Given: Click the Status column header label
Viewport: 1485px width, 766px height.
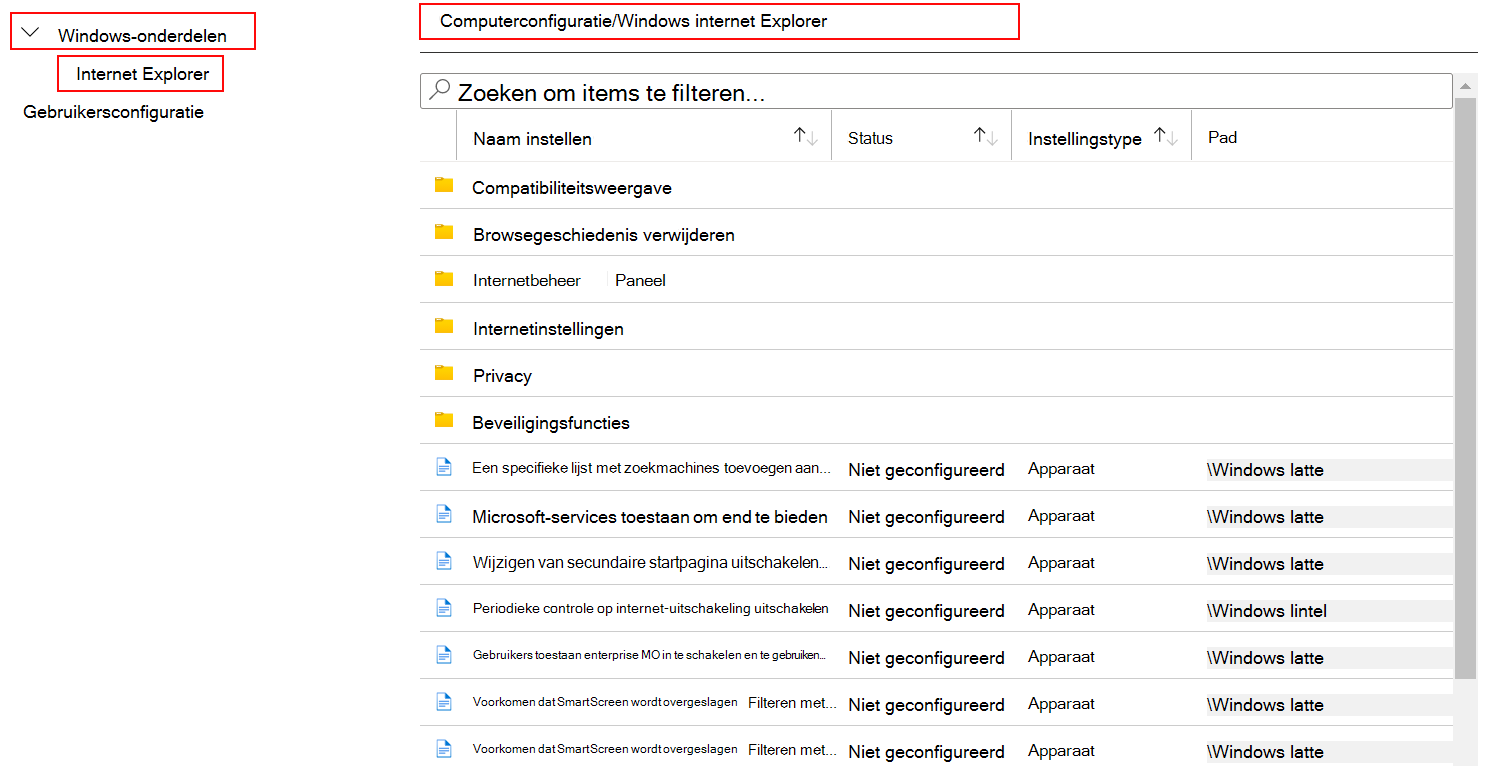Looking at the screenshot, I should coord(870,139).
